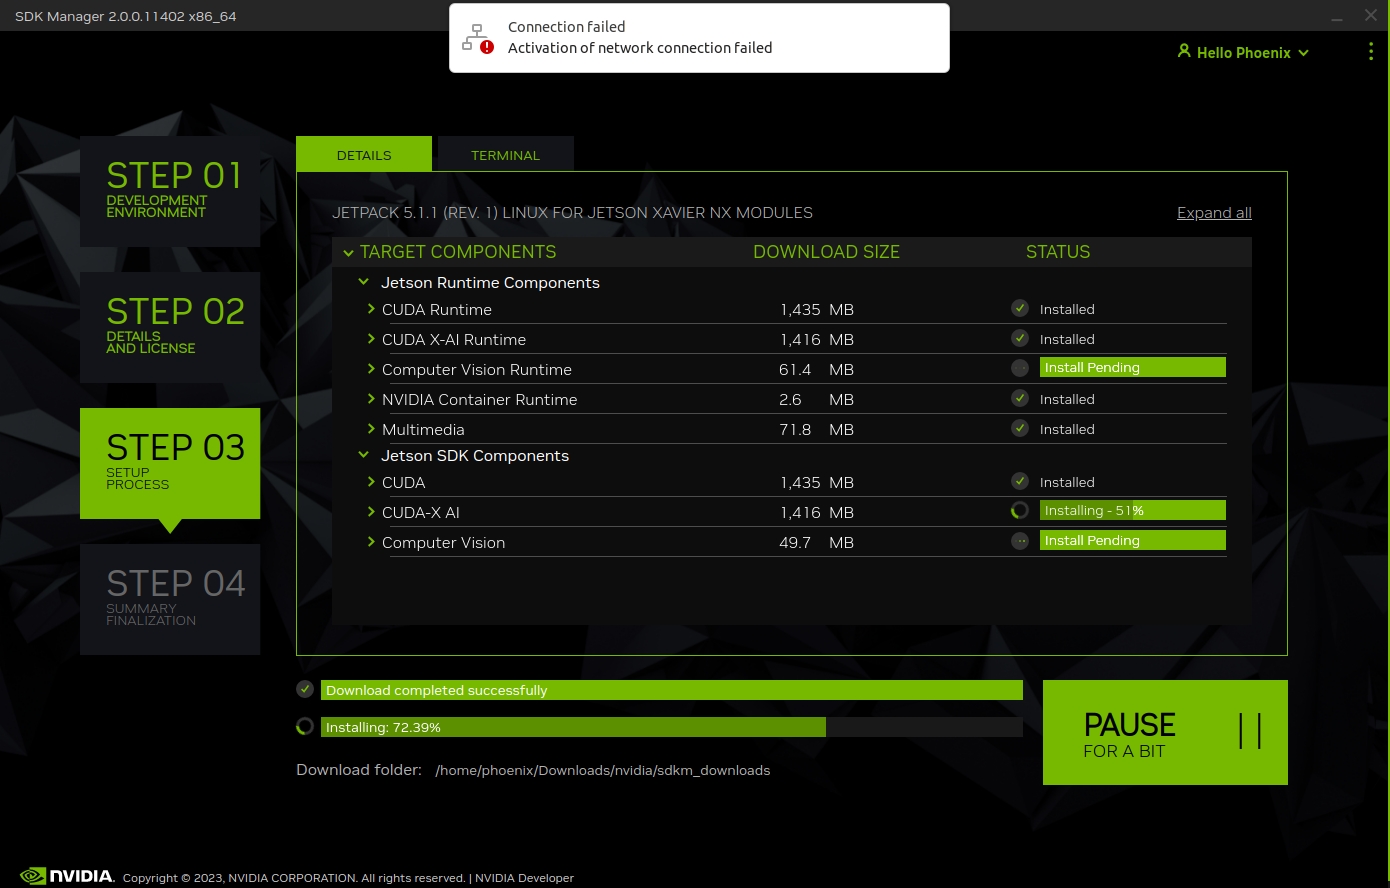This screenshot has height=888, width=1390.
Task: Select STEP 04 Summary Finalization
Action: [x=170, y=599]
